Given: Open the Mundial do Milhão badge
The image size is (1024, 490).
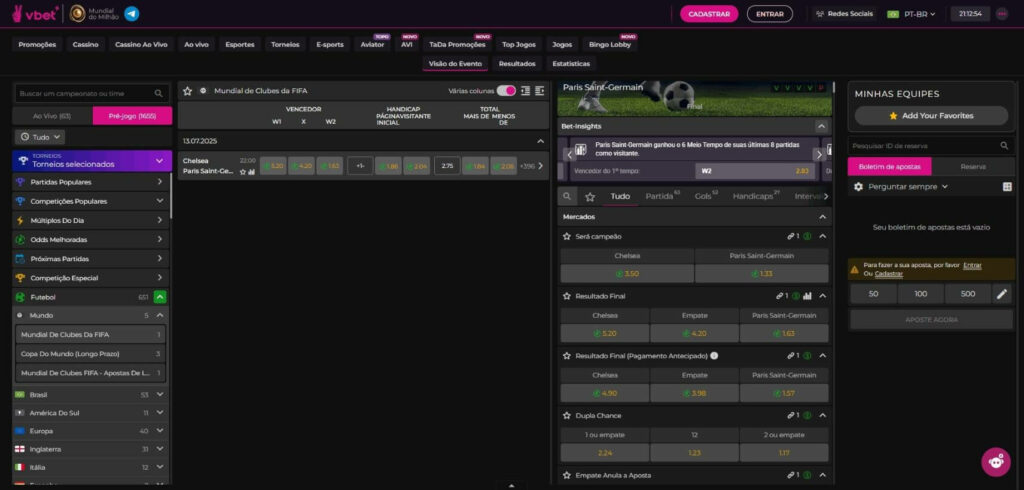Looking at the screenshot, I should (x=93, y=14).
